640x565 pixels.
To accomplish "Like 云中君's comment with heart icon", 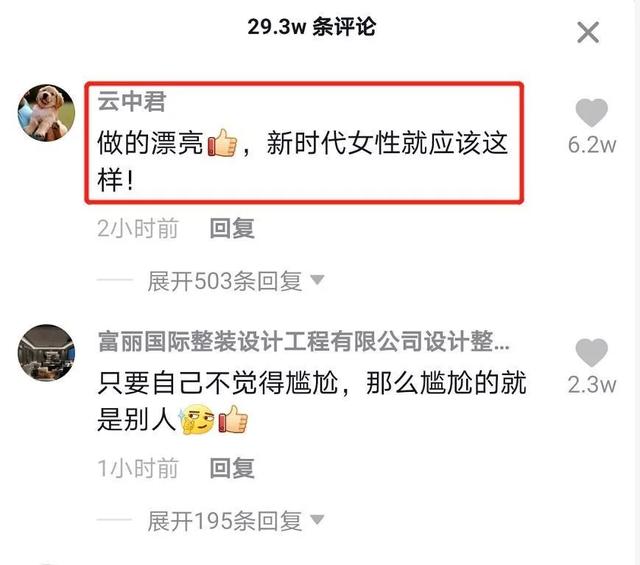I will click(x=591, y=113).
